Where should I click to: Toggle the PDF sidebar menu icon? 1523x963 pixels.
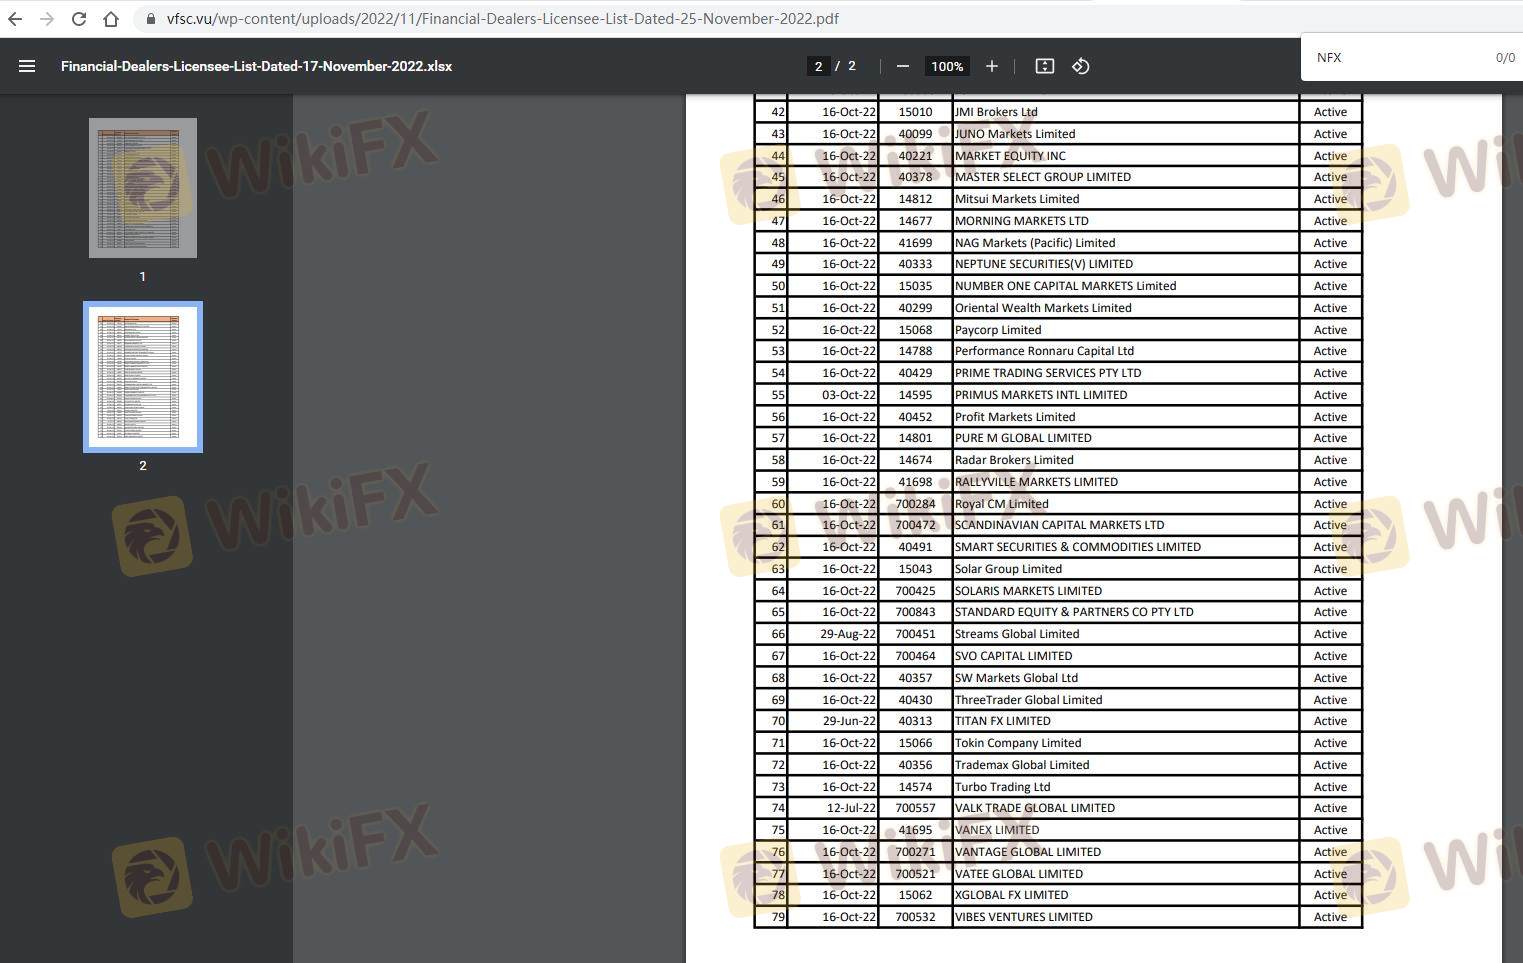pos(27,66)
